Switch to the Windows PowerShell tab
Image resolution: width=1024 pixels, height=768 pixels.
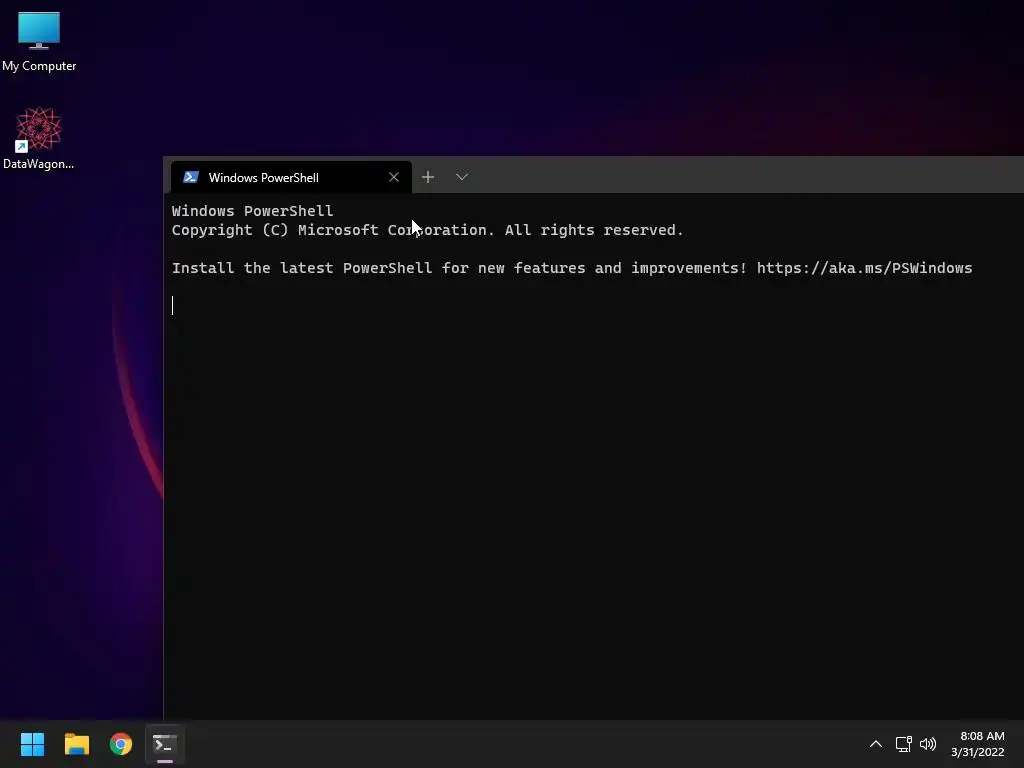pos(291,178)
